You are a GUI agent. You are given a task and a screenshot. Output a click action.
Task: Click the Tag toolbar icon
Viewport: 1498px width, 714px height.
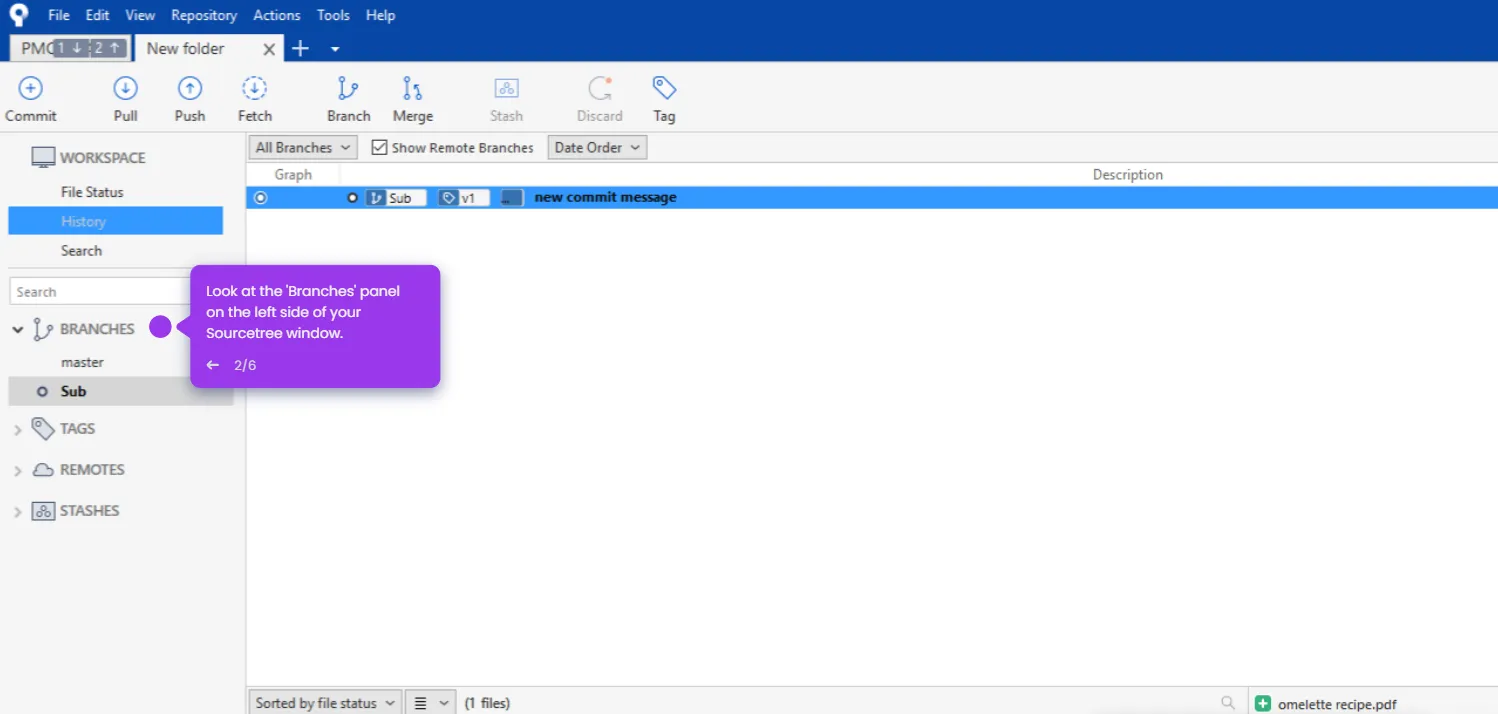pyautogui.click(x=664, y=87)
